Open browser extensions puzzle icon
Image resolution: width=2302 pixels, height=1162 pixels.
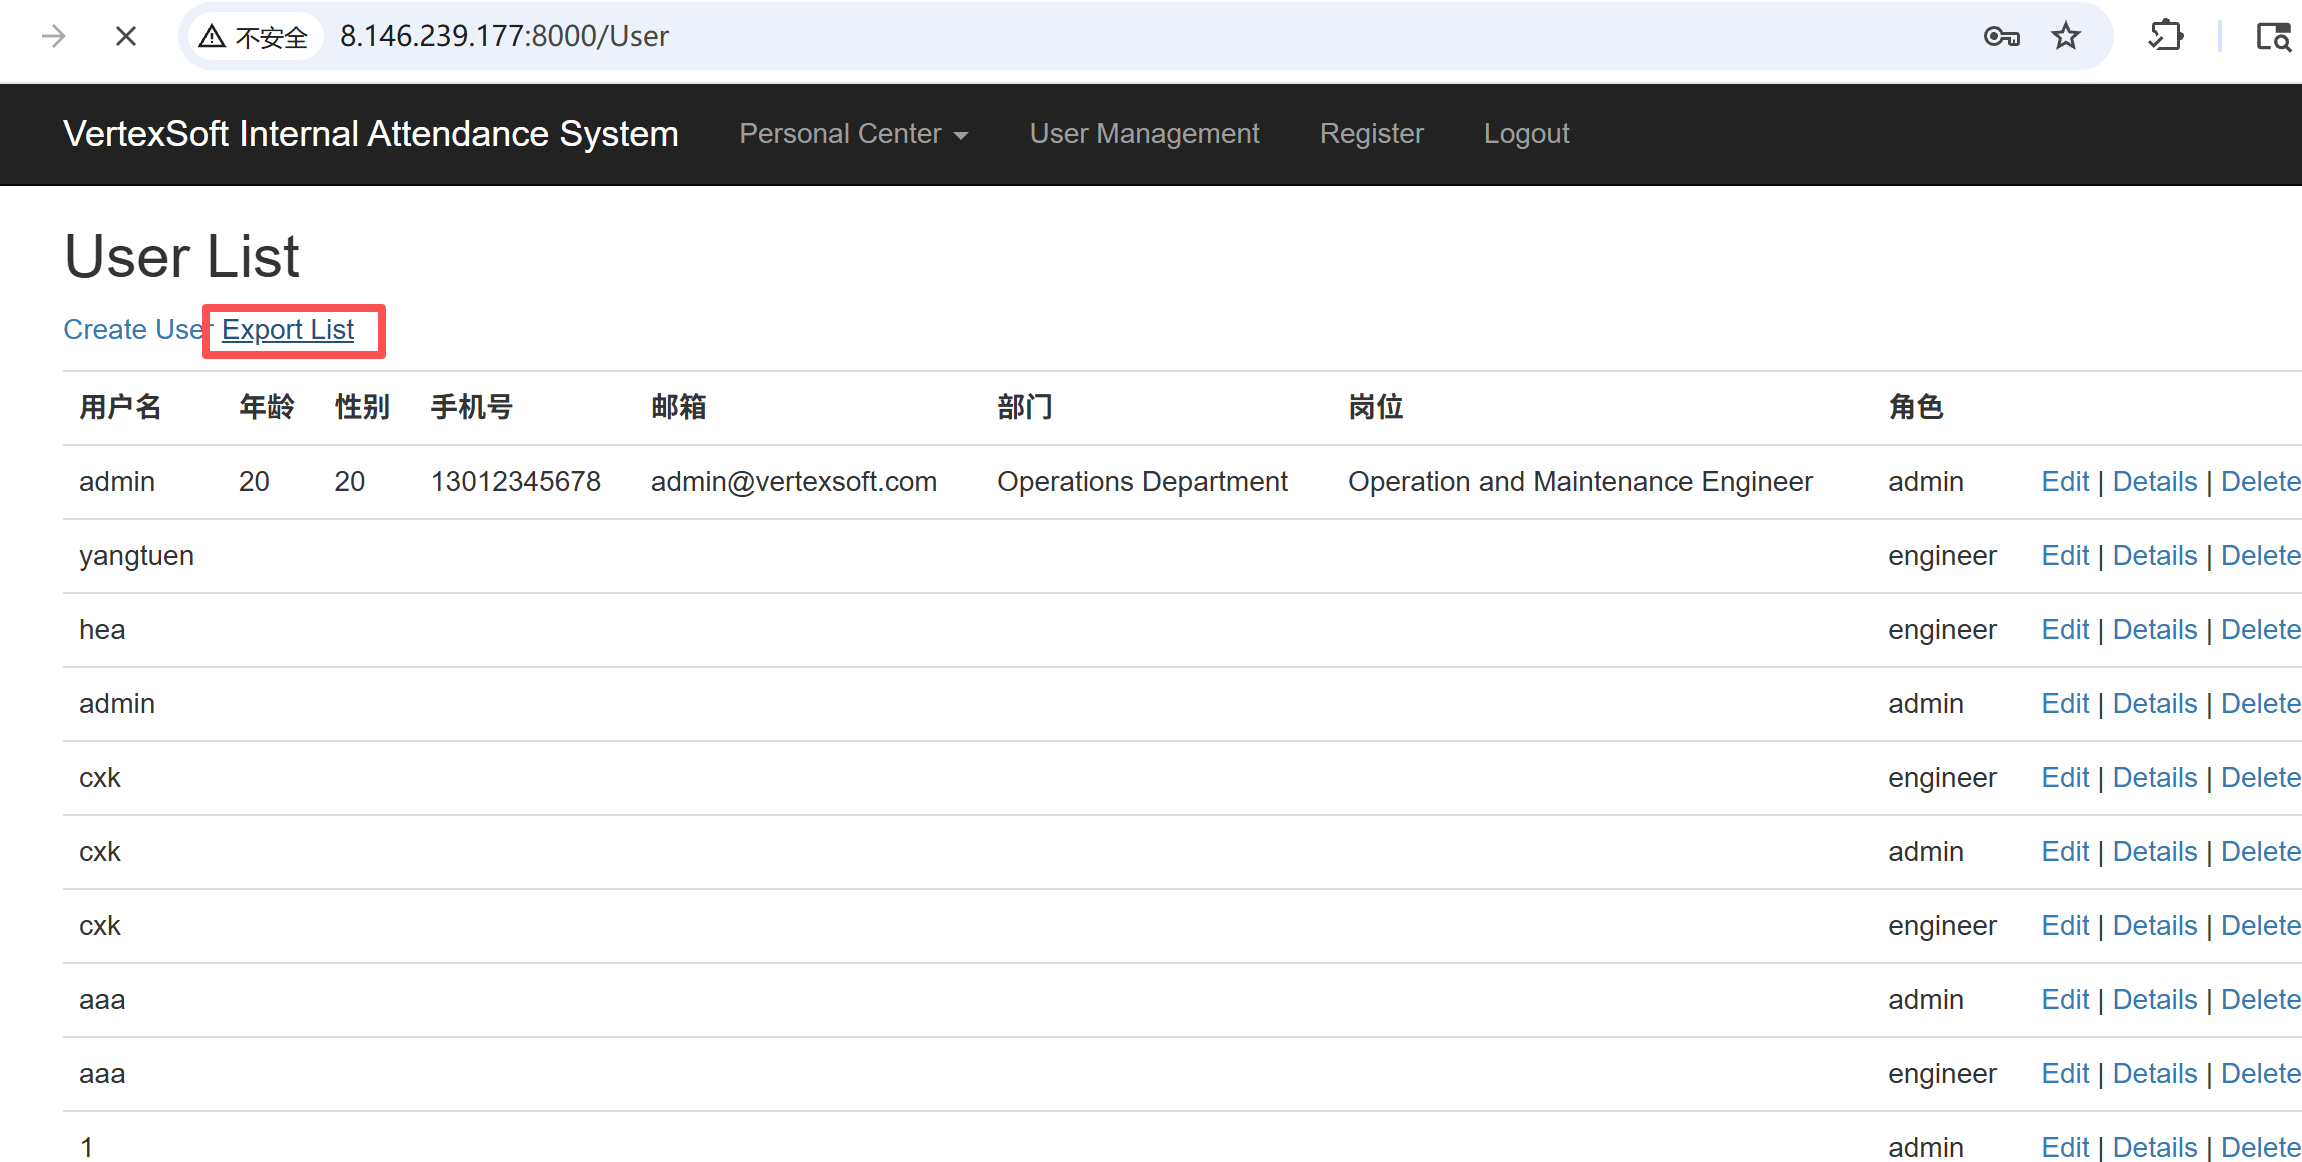2166,37
